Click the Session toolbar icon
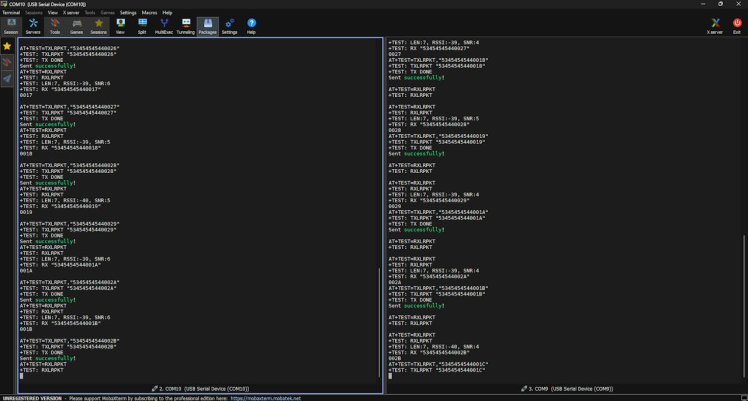748x401 pixels. tap(11, 25)
